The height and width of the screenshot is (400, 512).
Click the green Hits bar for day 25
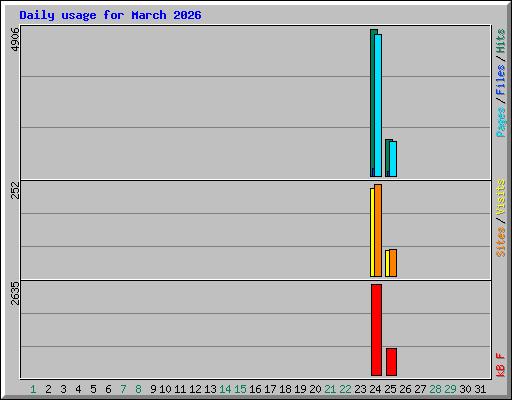point(387,157)
